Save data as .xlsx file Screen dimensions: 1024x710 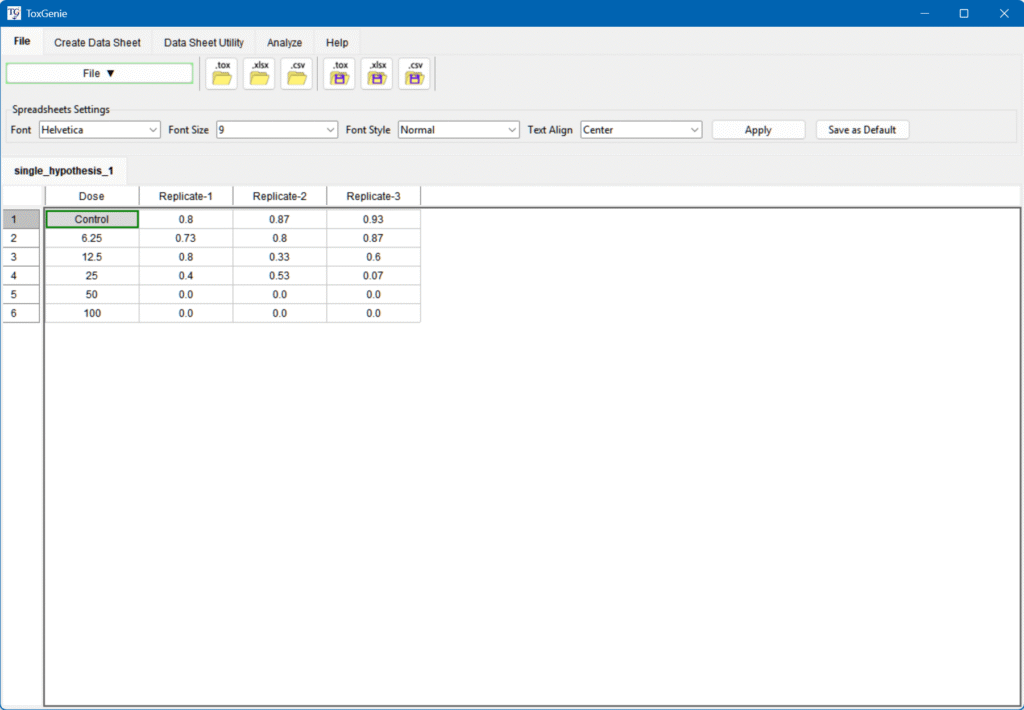pyautogui.click(x=377, y=74)
